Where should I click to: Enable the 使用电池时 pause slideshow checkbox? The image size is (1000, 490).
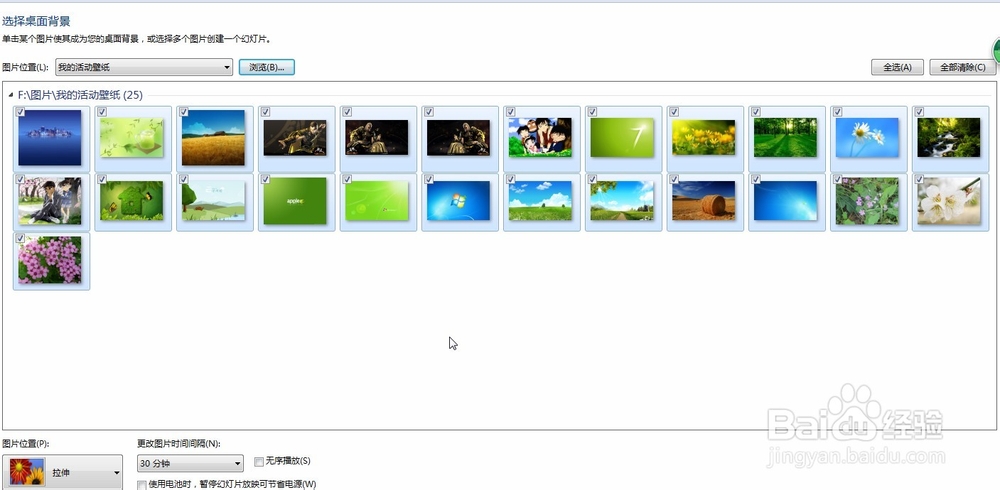click(x=142, y=484)
